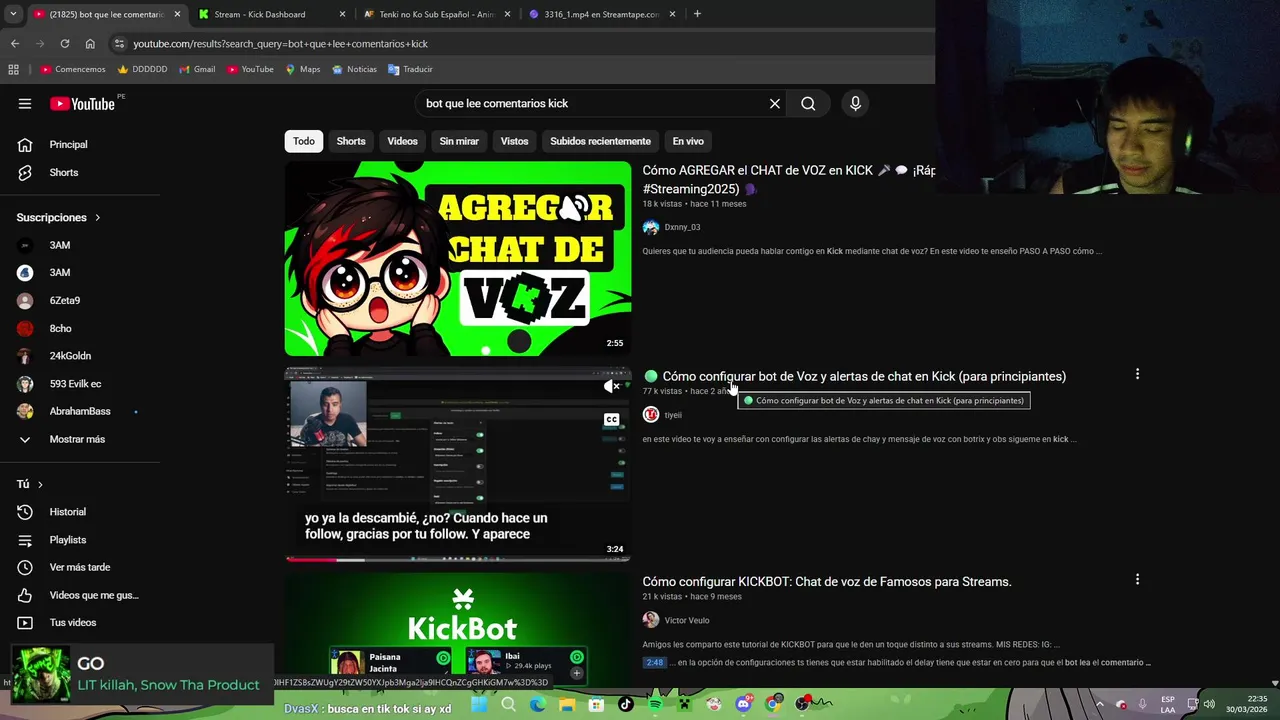Open taskbar search magnifier
Screen dimensions: 1280x720
508,704
